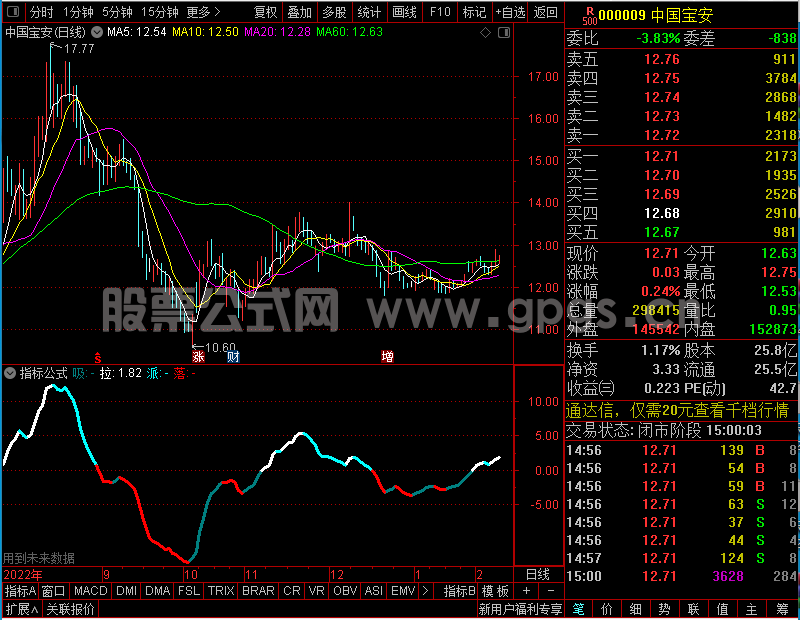Select the 联 linked tab
This screenshot has width=800, height=620.
click(x=693, y=609)
